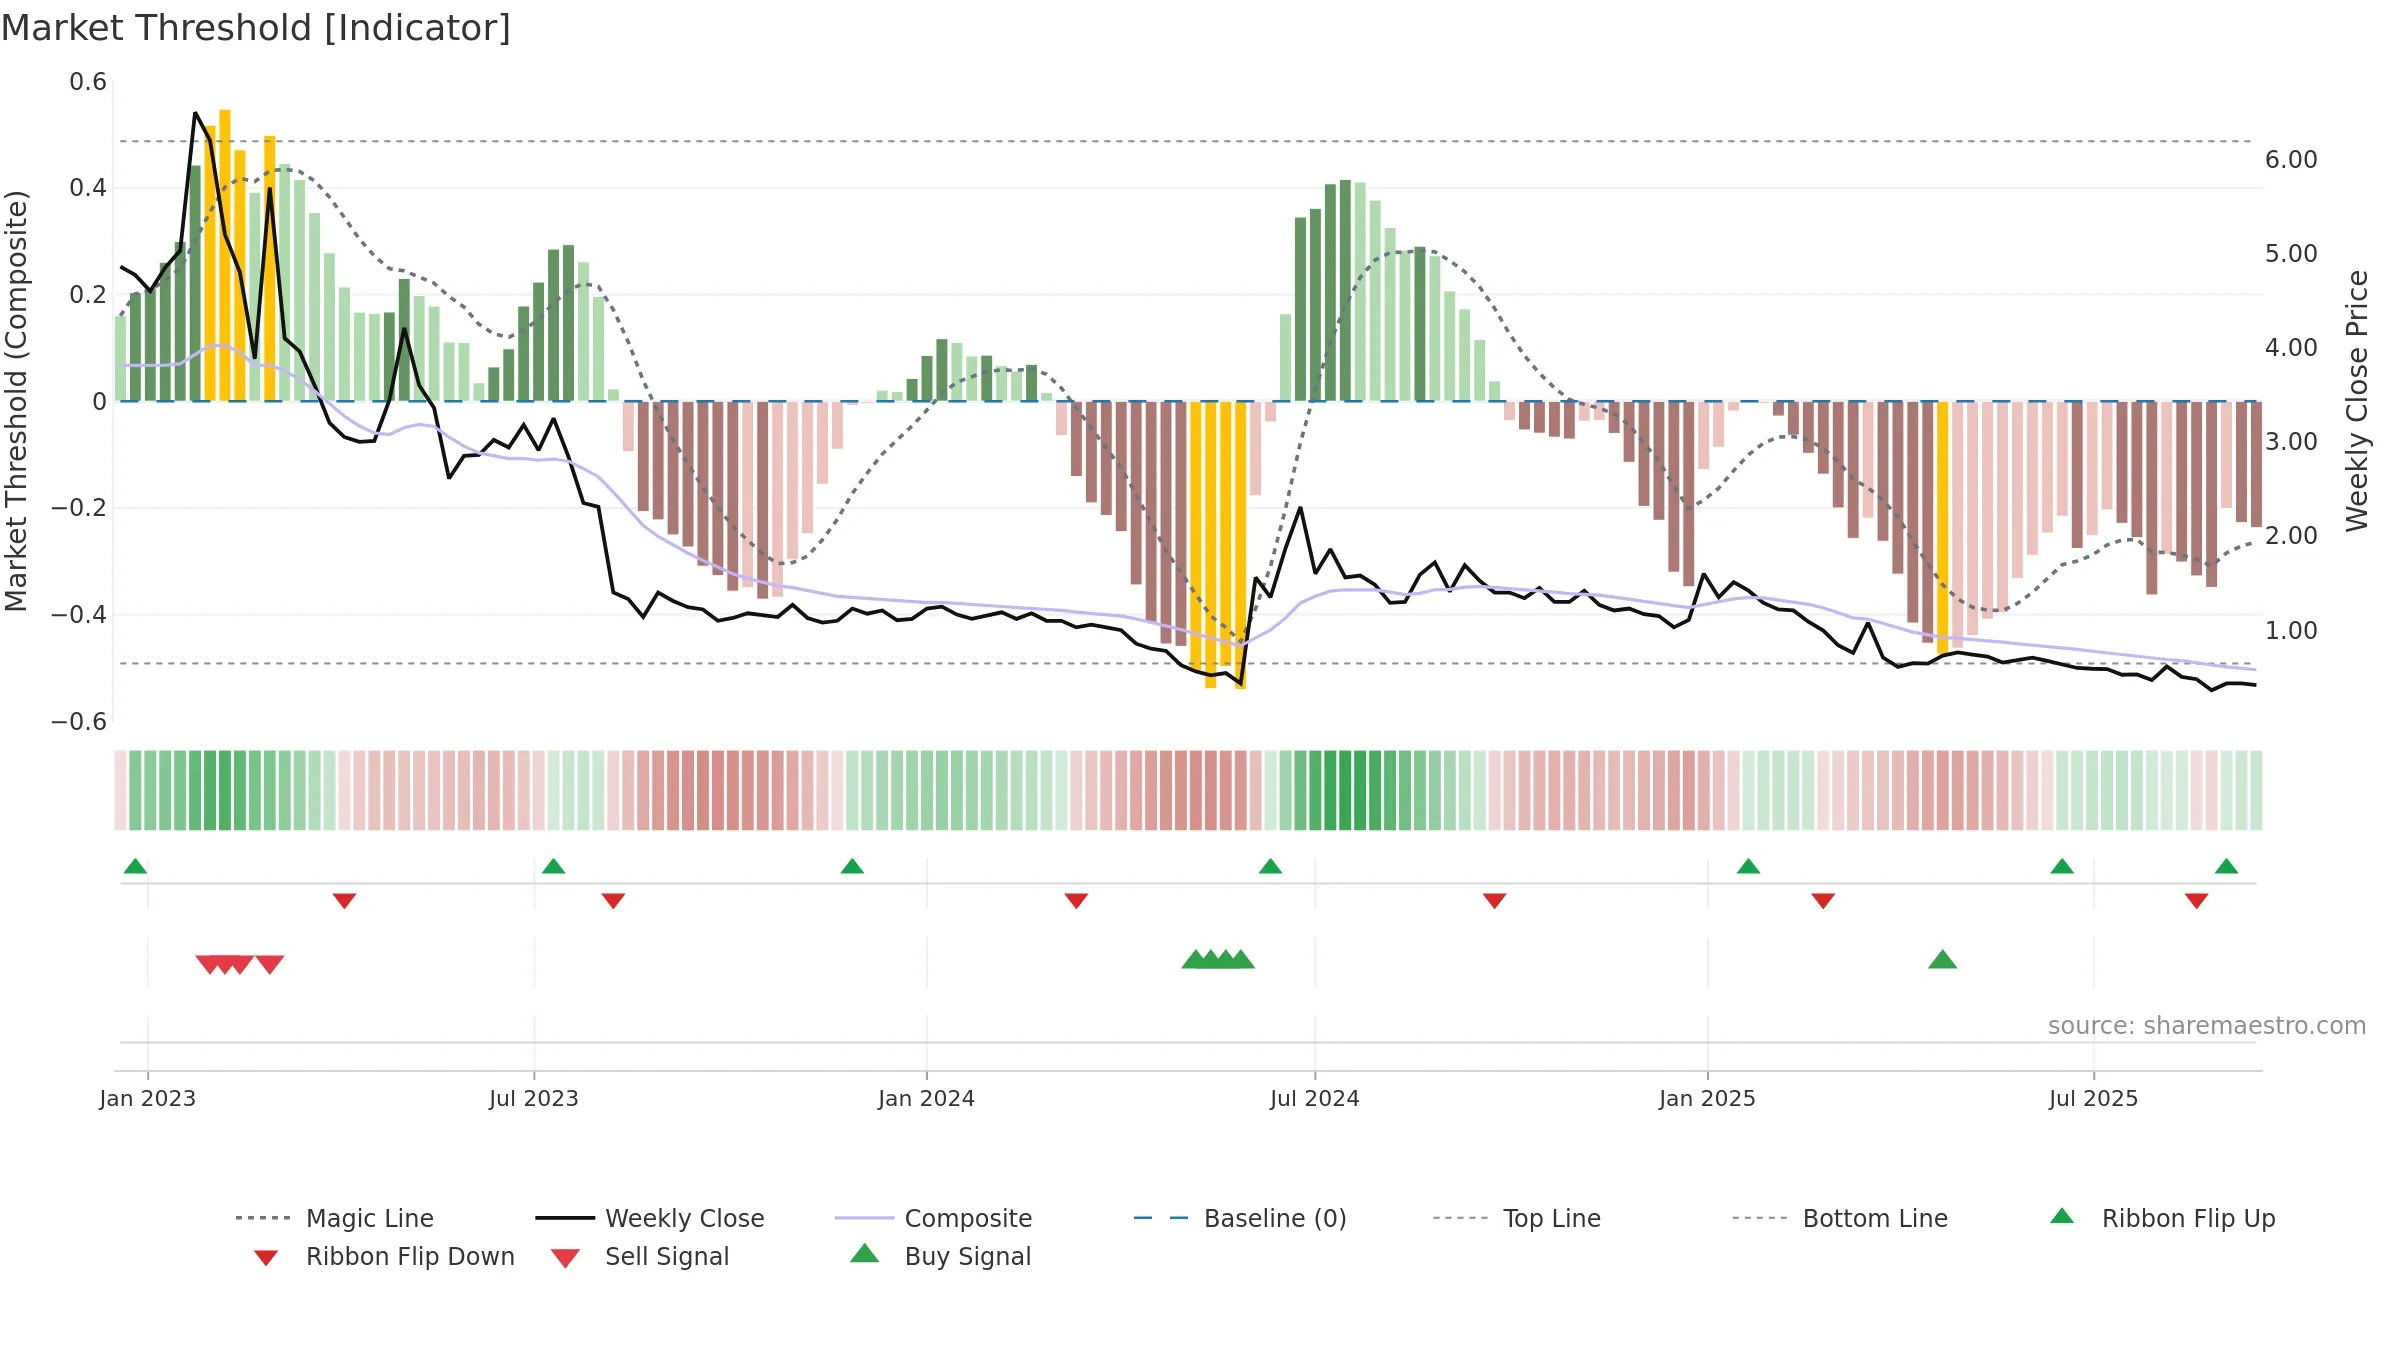Click the rightmost buy signal triangle in mid 2024
Screen dimensions: 2400x1350
(1240, 960)
